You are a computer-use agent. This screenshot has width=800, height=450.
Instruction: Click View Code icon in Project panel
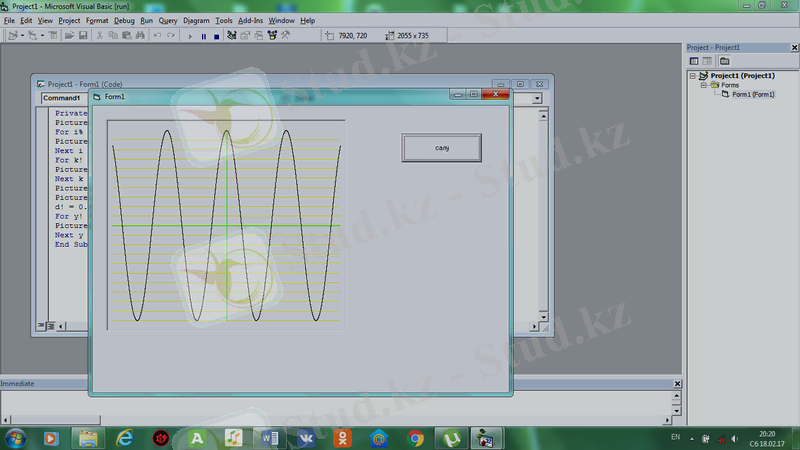[693, 61]
